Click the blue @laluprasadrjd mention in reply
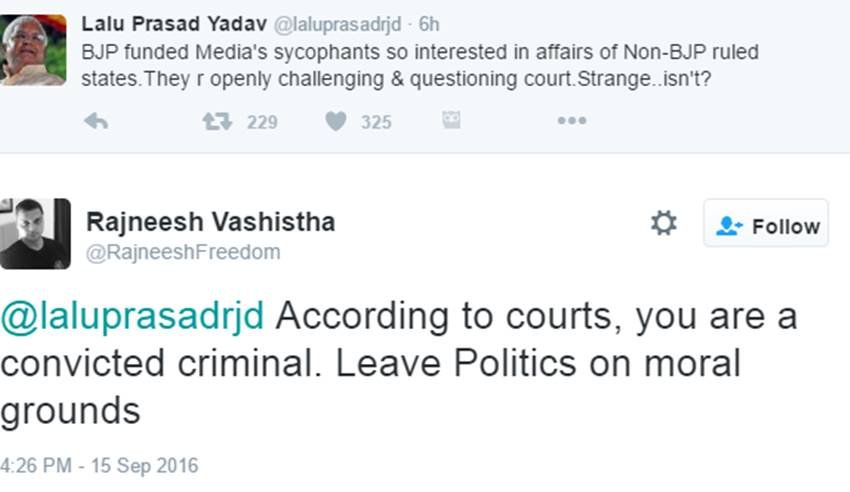This screenshot has width=850, height=492. pos(132,316)
